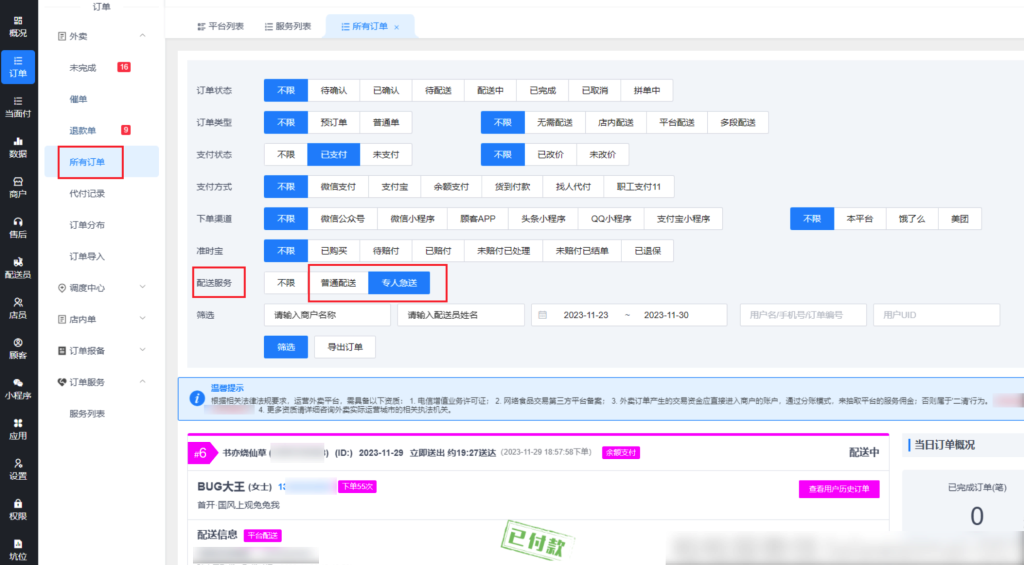Click the 权限 permissions lock icon
The height and width of the screenshot is (565, 1024).
tap(18, 509)
